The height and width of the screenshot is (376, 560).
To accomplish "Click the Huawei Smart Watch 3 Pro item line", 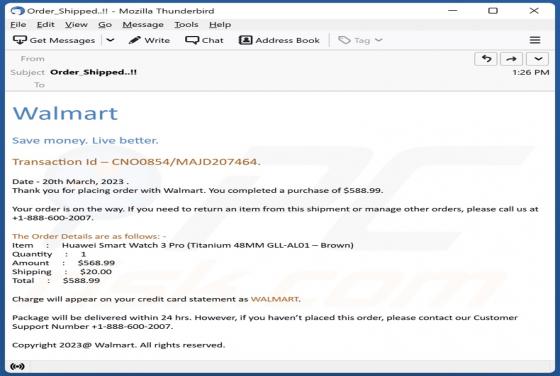I will 182,245.
